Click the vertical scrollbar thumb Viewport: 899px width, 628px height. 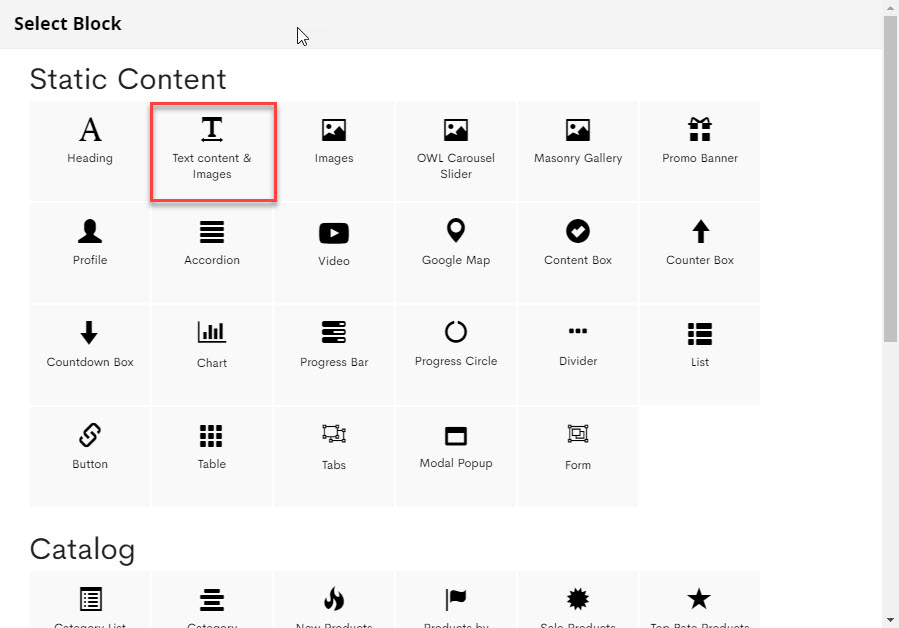[x=890, y=179]
